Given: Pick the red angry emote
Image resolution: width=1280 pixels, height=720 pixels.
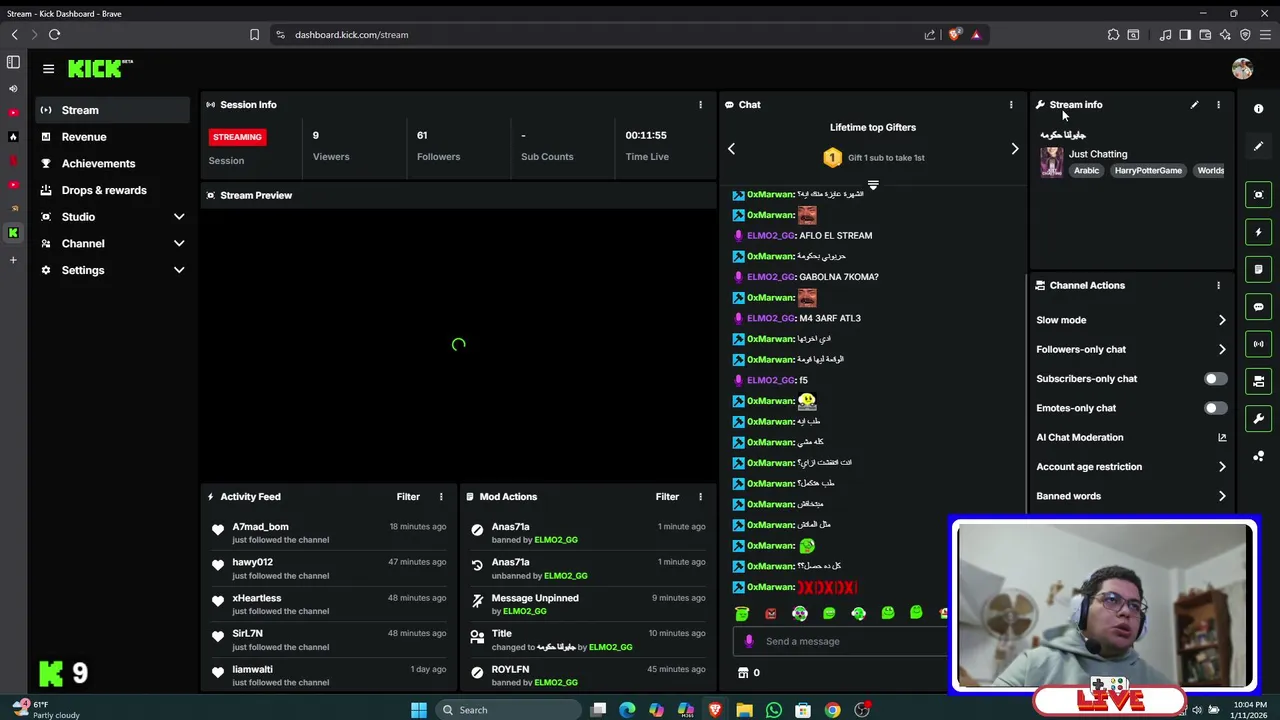Looking at the screenshot, I should click(771, 613).
